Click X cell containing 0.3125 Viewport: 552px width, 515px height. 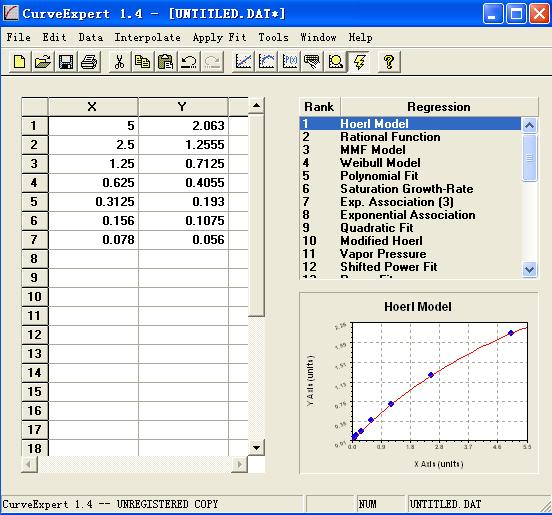coord(93,202)
